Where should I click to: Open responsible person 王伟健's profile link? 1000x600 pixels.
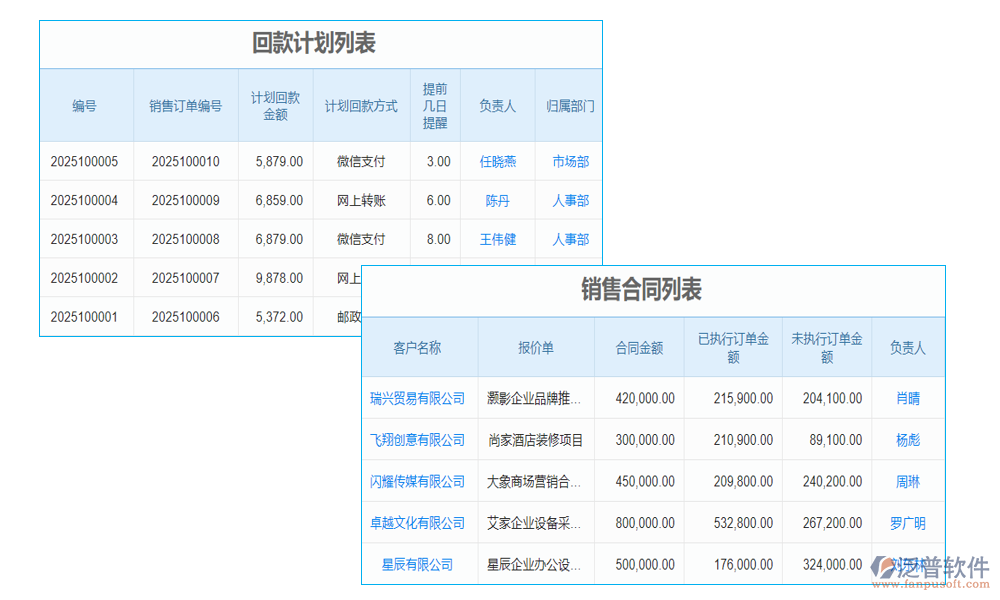pyautogui.click(x=498, y=239)
